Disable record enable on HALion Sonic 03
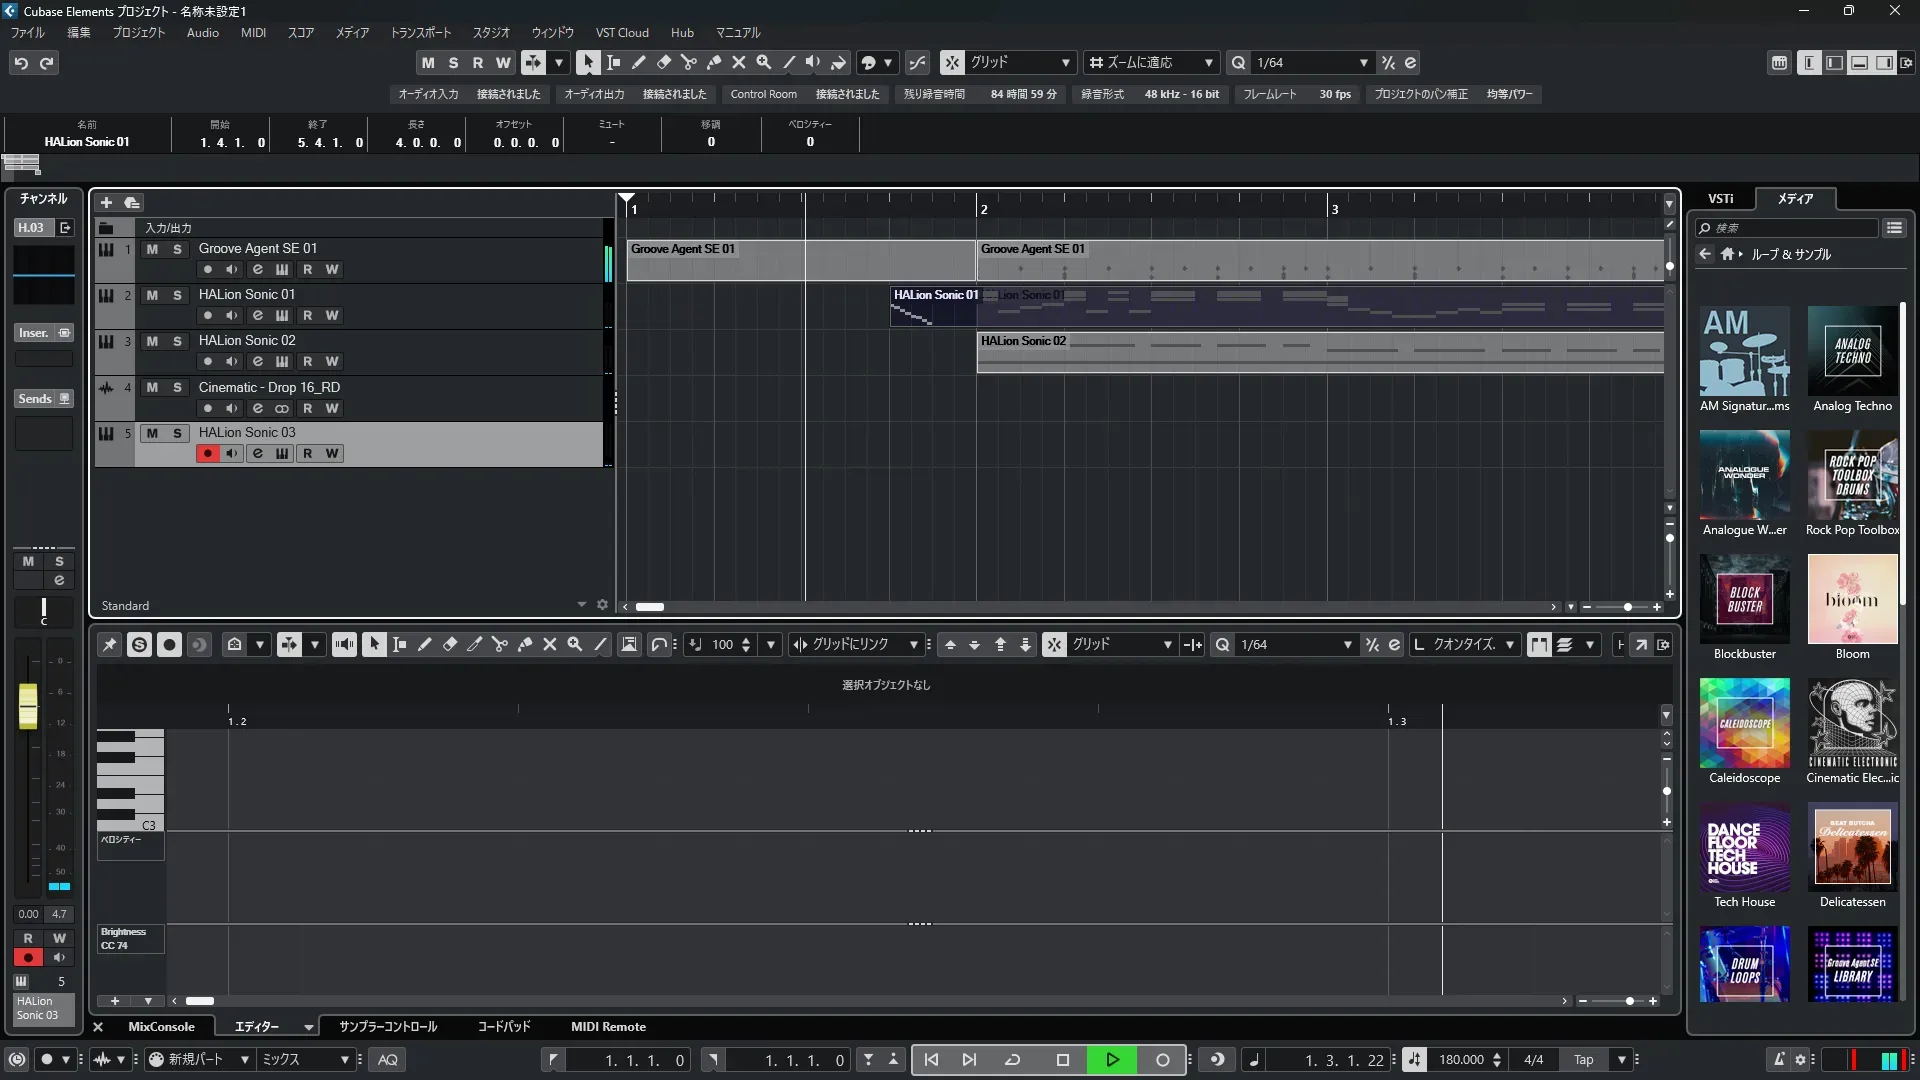The image size is (1920, 1080). coord(208,453)
